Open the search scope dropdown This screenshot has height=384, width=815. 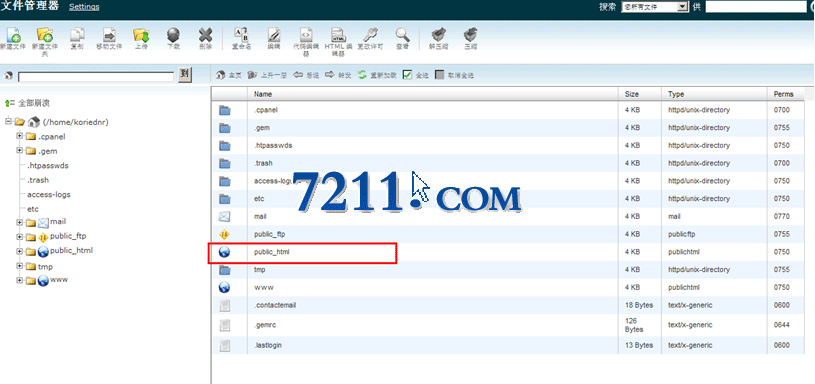pyautogui.click(x=655, y=7)
